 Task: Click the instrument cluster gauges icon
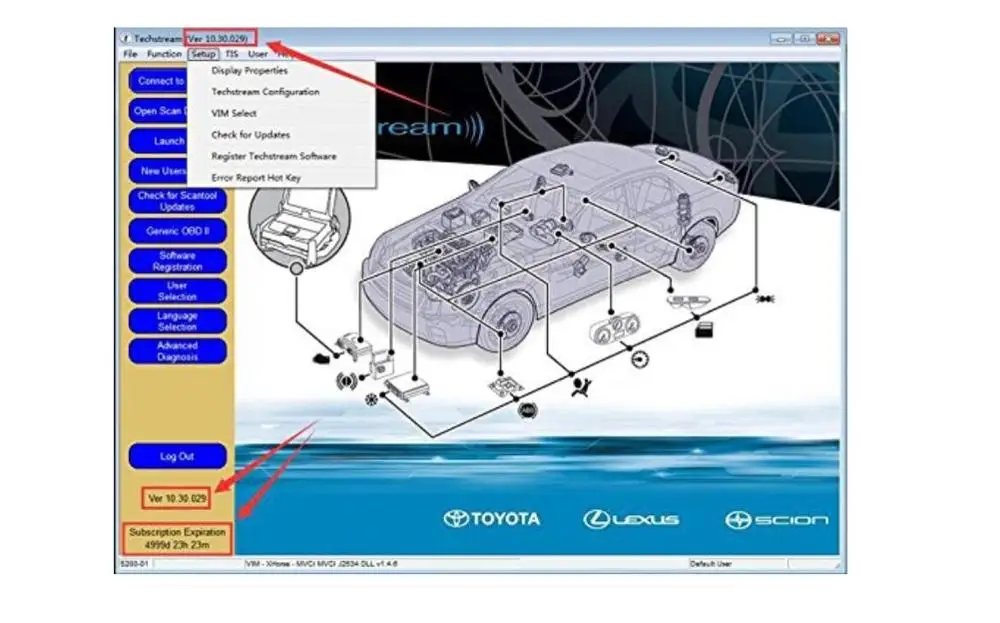click(614, 330)
